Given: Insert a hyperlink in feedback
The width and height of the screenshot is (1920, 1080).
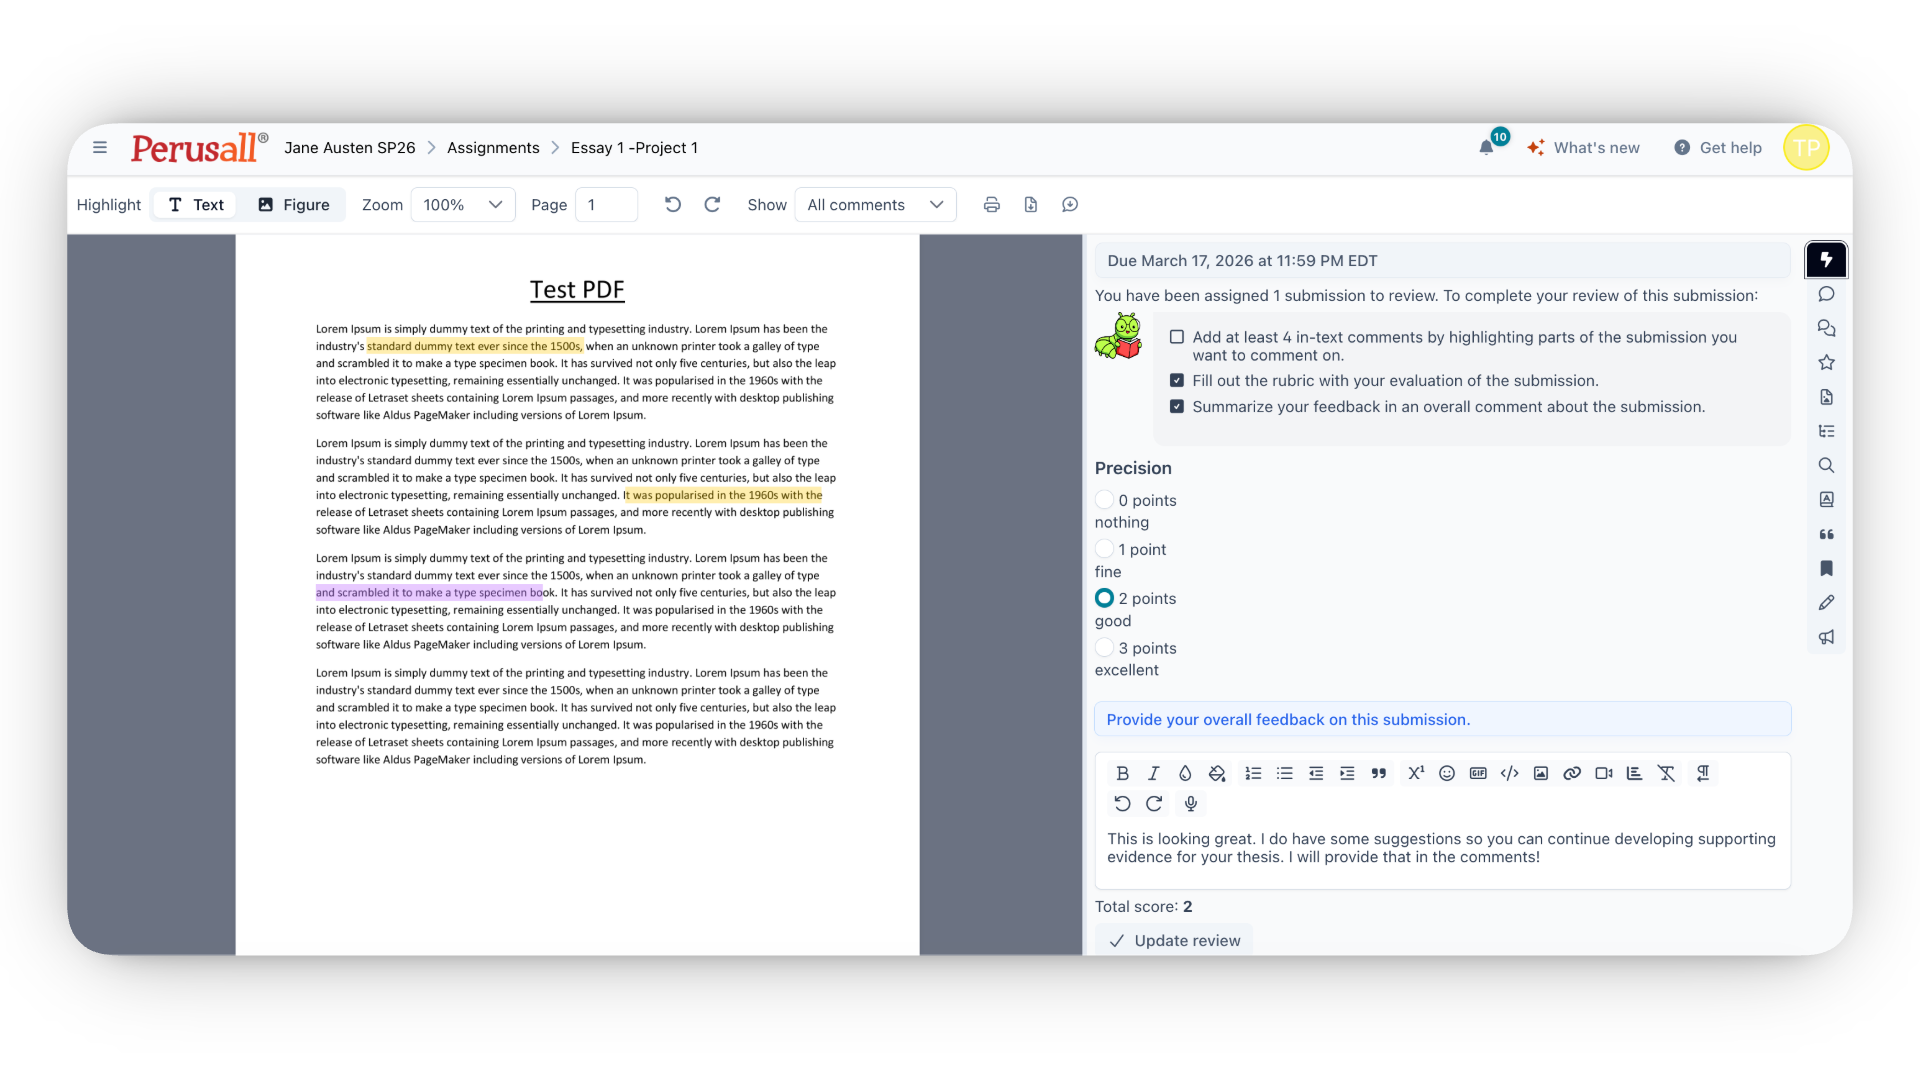Looking at the screenshot, I should [1572, 773].
